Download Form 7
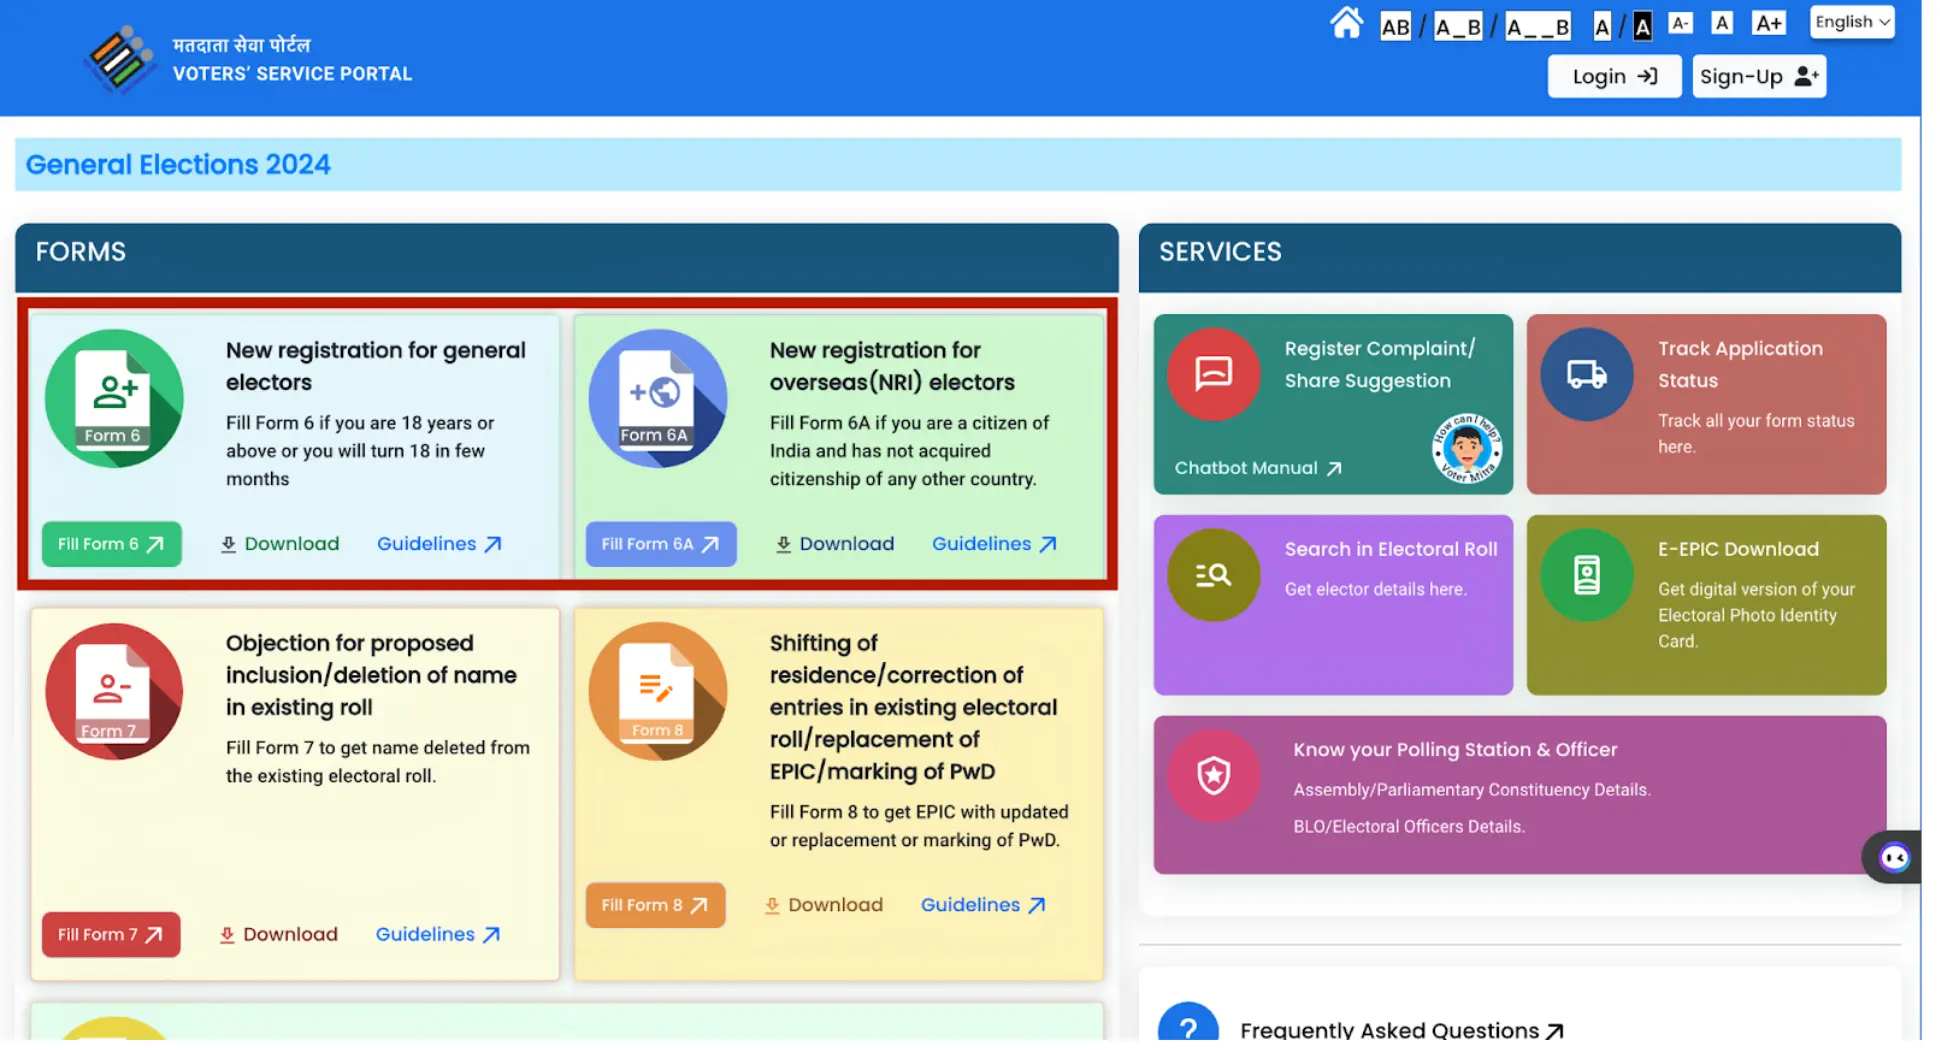Screen dimensions: 1940x1050 (x=279, y=935)
